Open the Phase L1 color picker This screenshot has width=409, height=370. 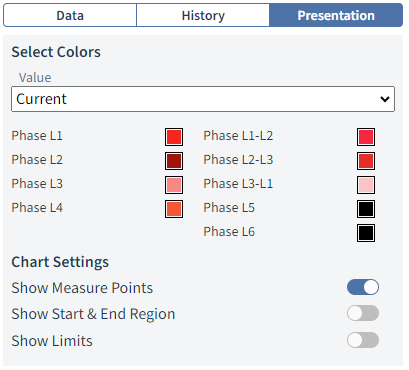click(x=174, y=137)
